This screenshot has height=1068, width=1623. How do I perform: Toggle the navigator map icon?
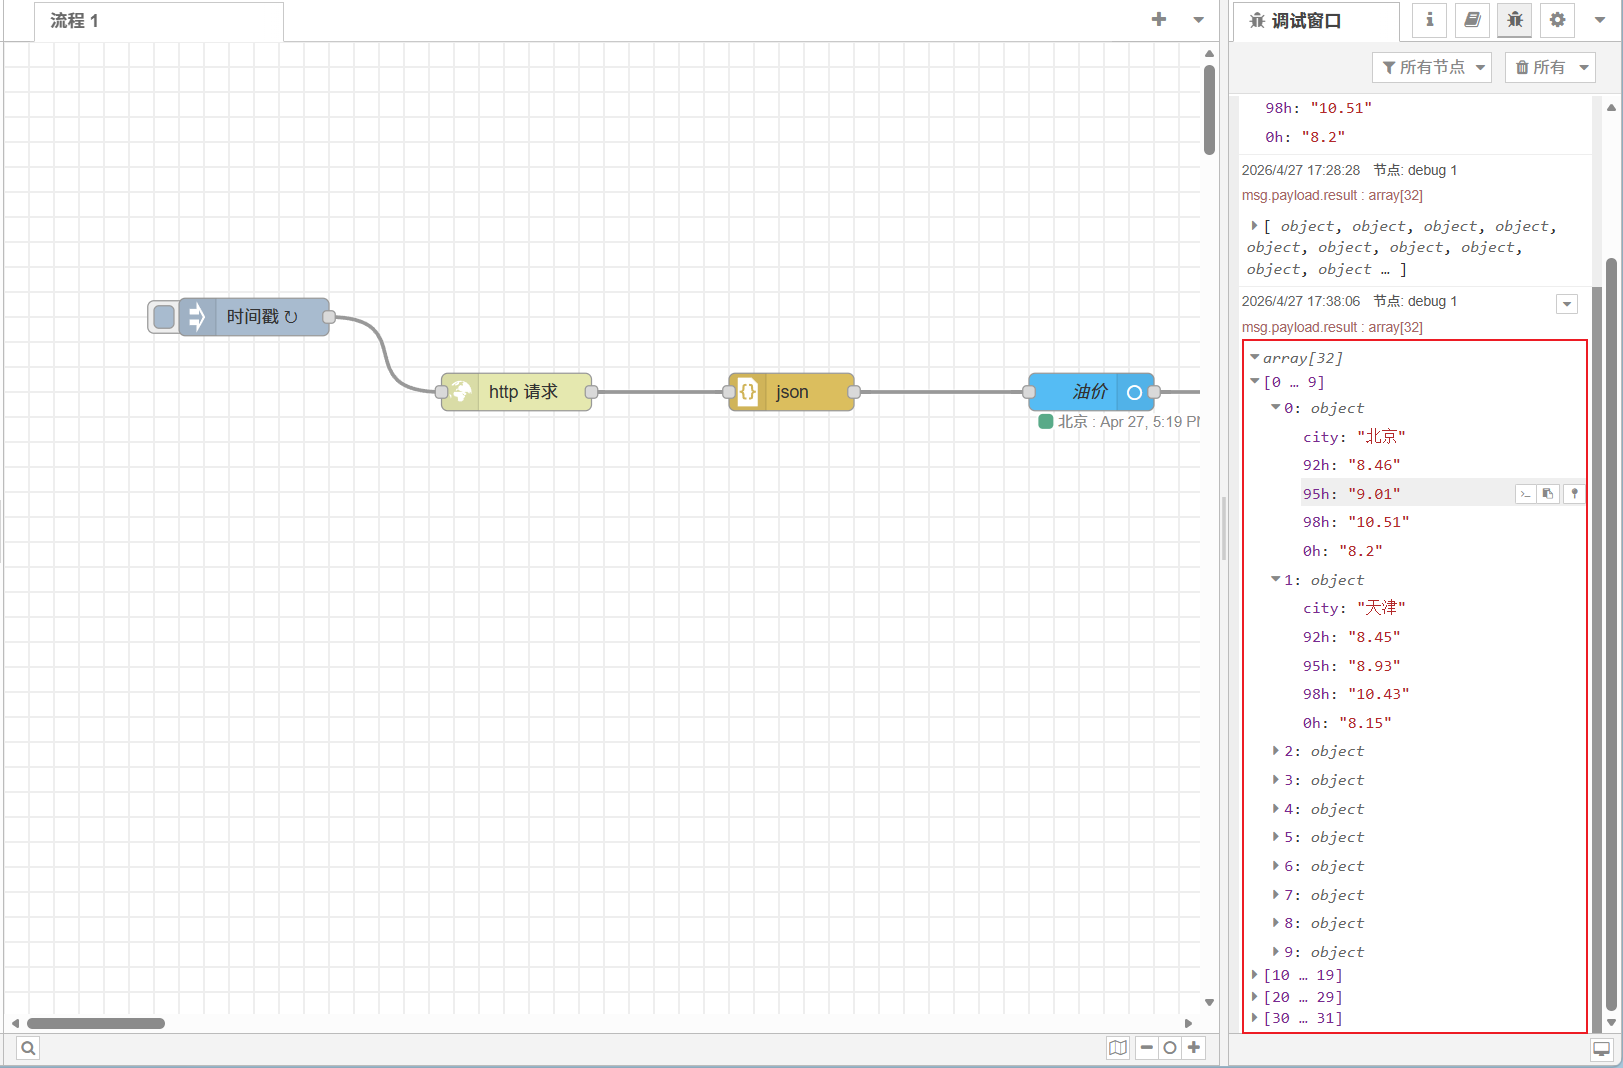[x=1117, y=1048]
